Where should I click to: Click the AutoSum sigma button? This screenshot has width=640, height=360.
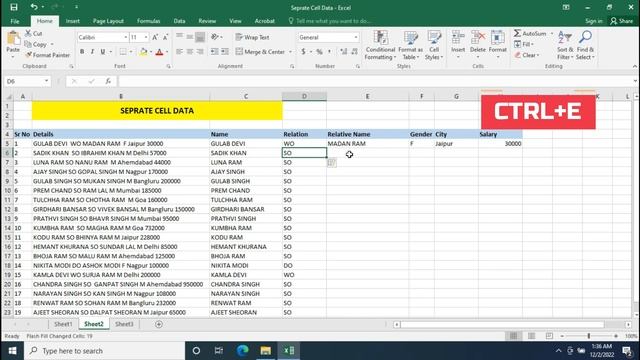(x=530, y=33)
